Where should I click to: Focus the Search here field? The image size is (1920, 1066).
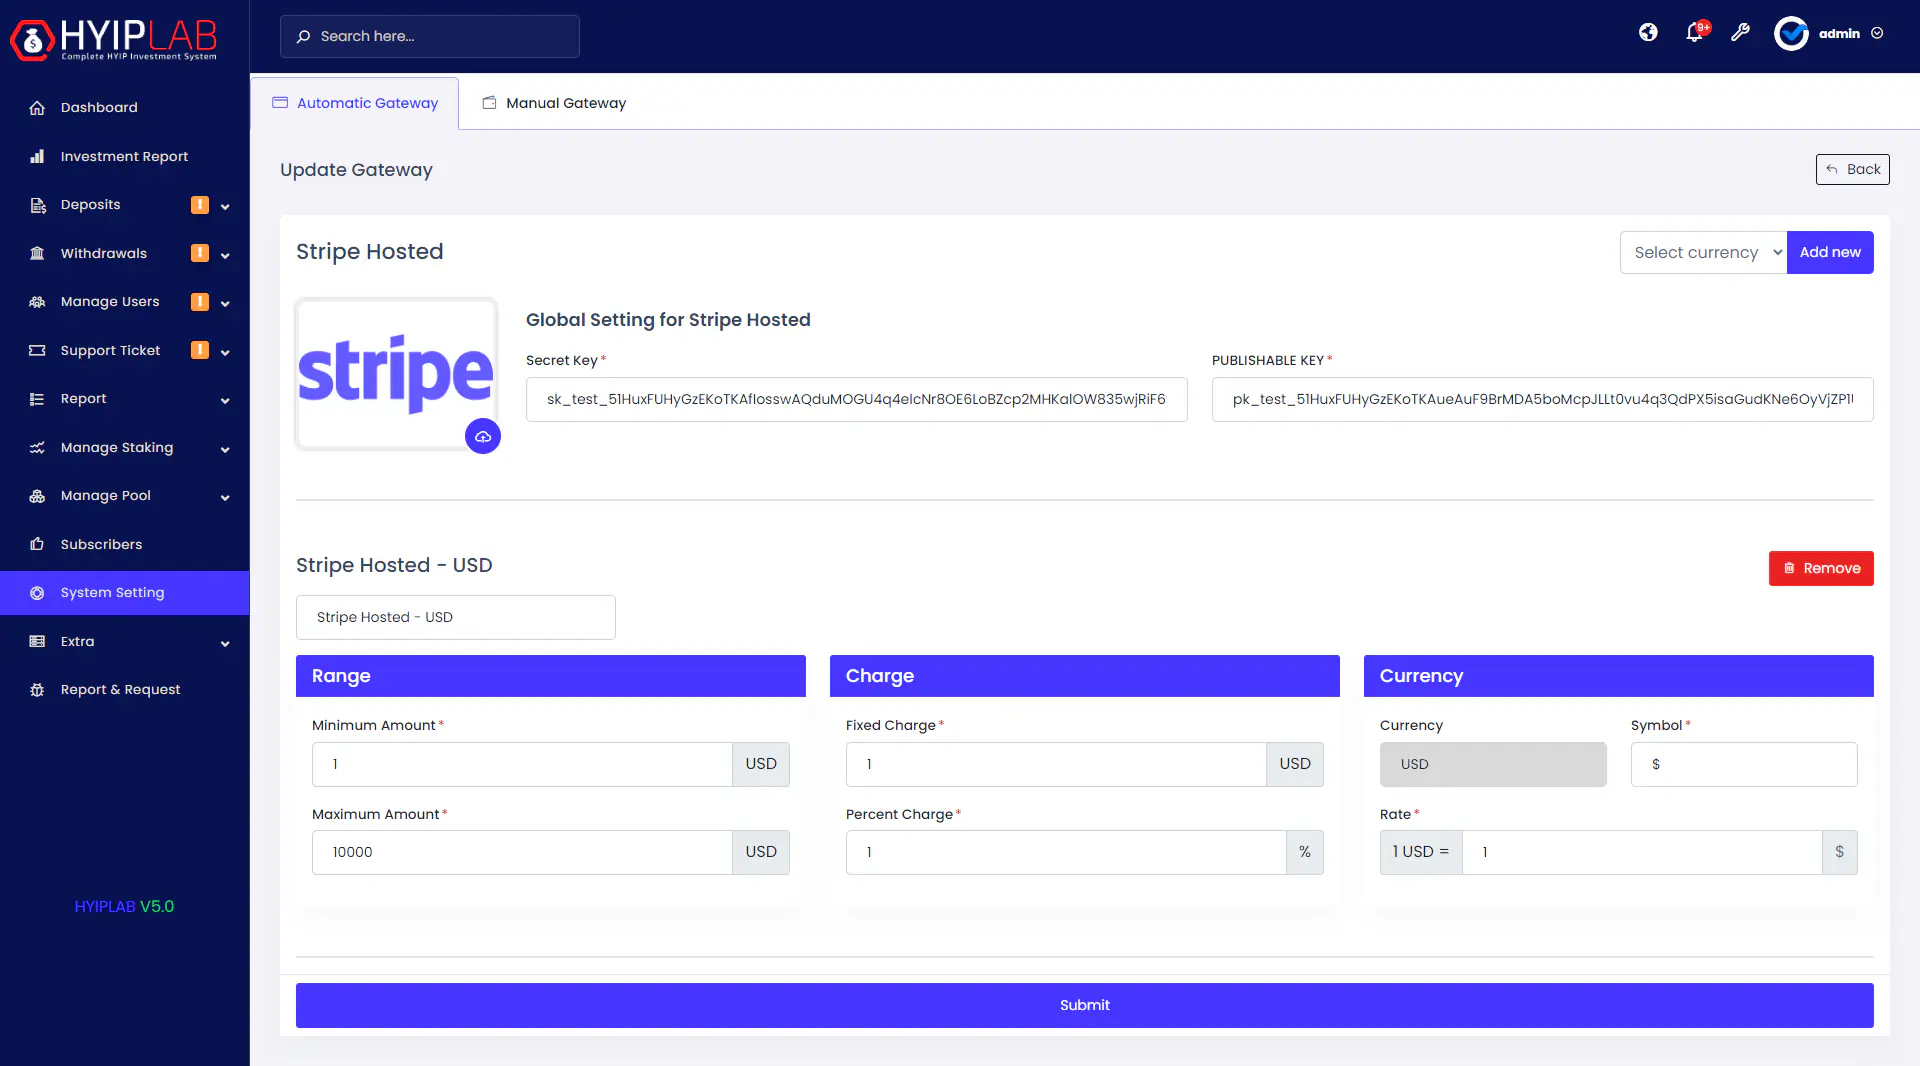[x=430, y=36]
